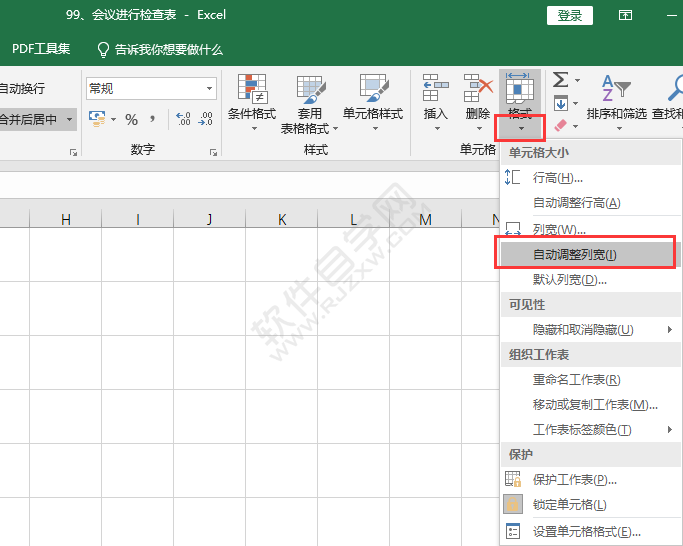The width and height of the screenshot is (683, 546).
Task: Toggle Wrap Text (自动换行)
Action: coord(22,88)
